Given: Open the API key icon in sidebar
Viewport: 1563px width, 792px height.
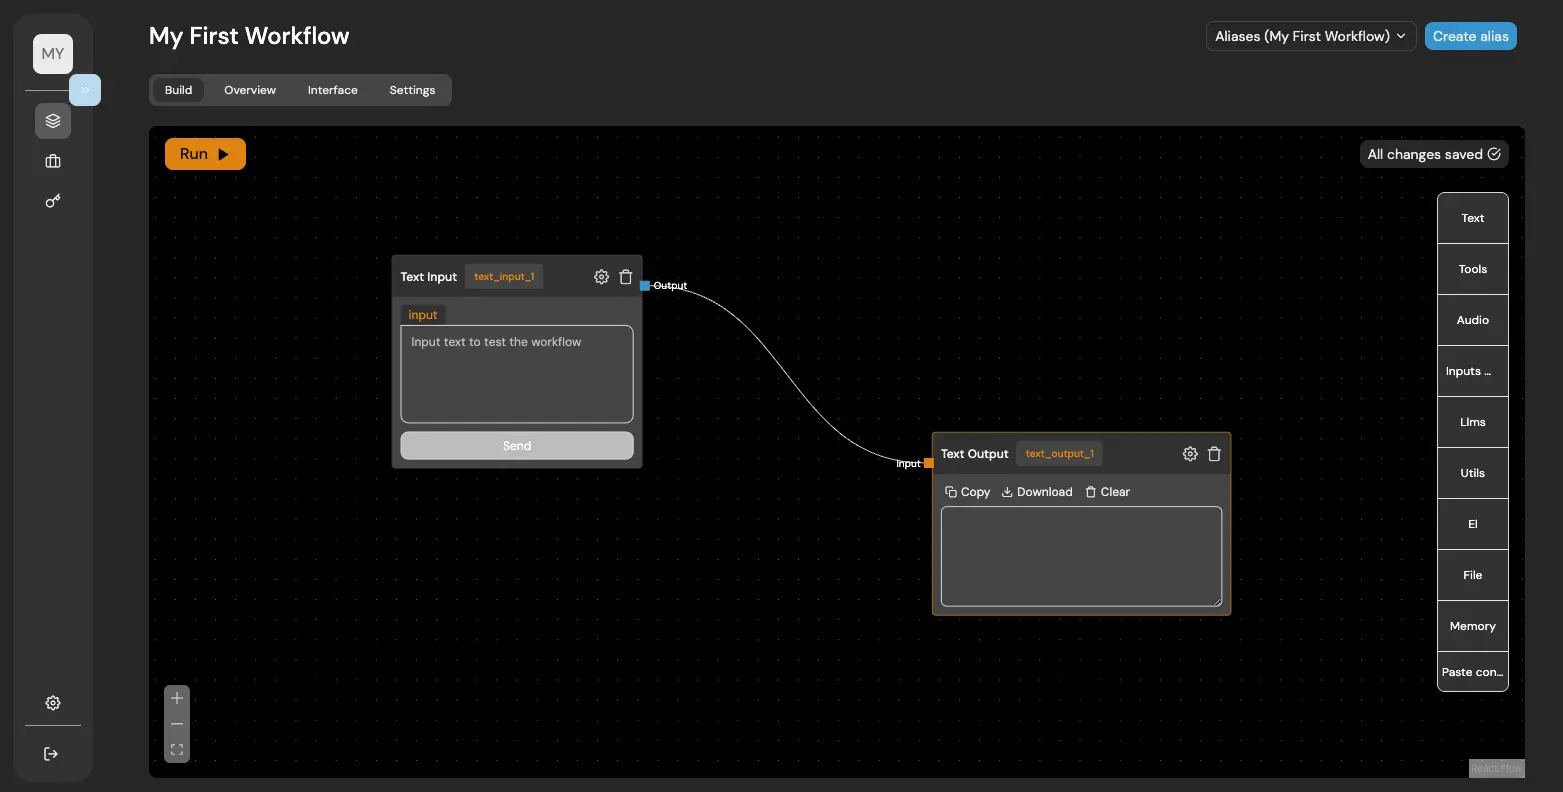Looking at the screenshot, I should pos(53,201).
